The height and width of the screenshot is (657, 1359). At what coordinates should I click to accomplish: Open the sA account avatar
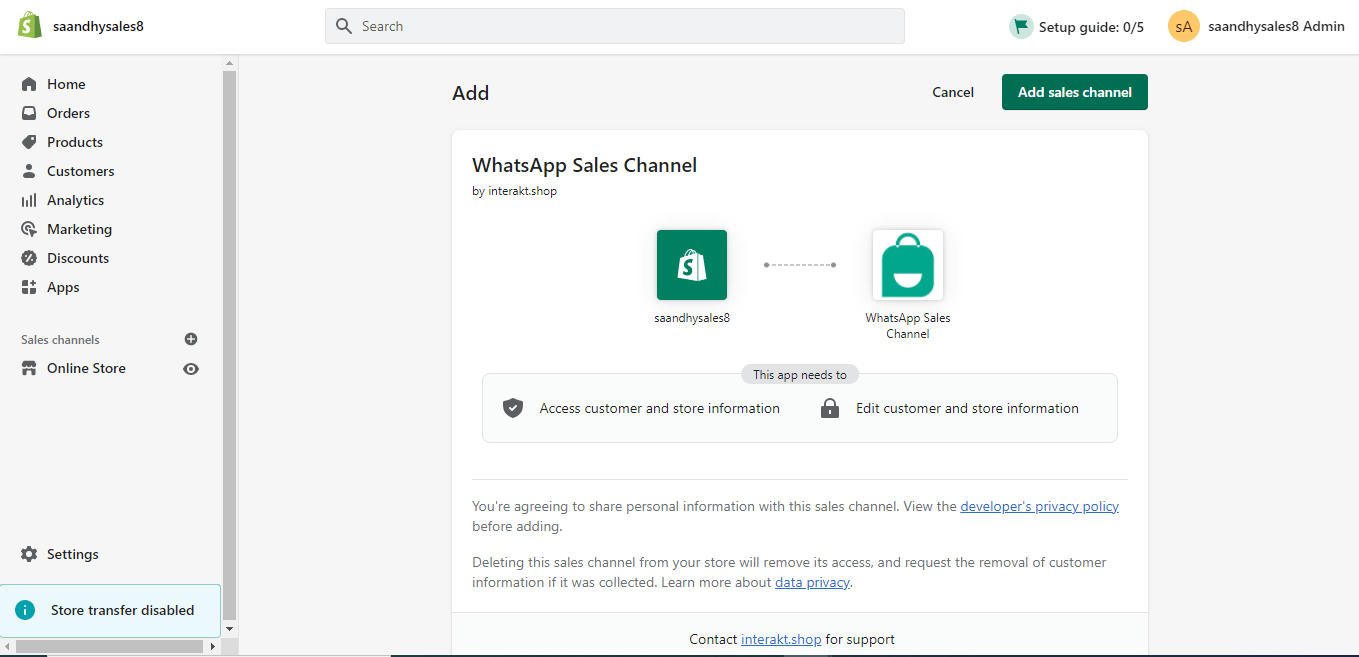[x=1184, y=27]
